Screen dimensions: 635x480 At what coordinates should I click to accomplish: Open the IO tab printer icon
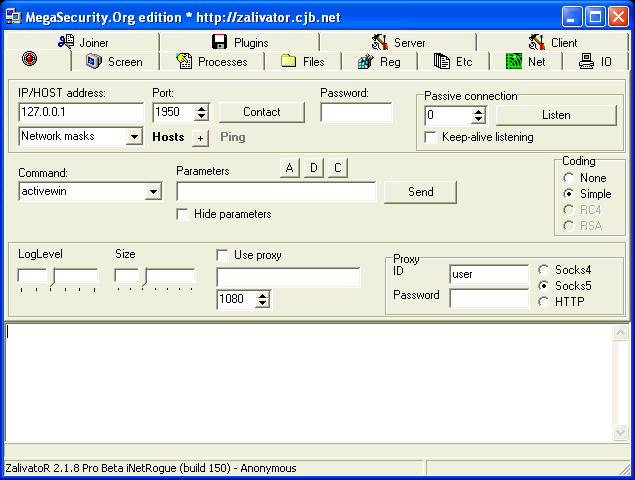(587, 62)
